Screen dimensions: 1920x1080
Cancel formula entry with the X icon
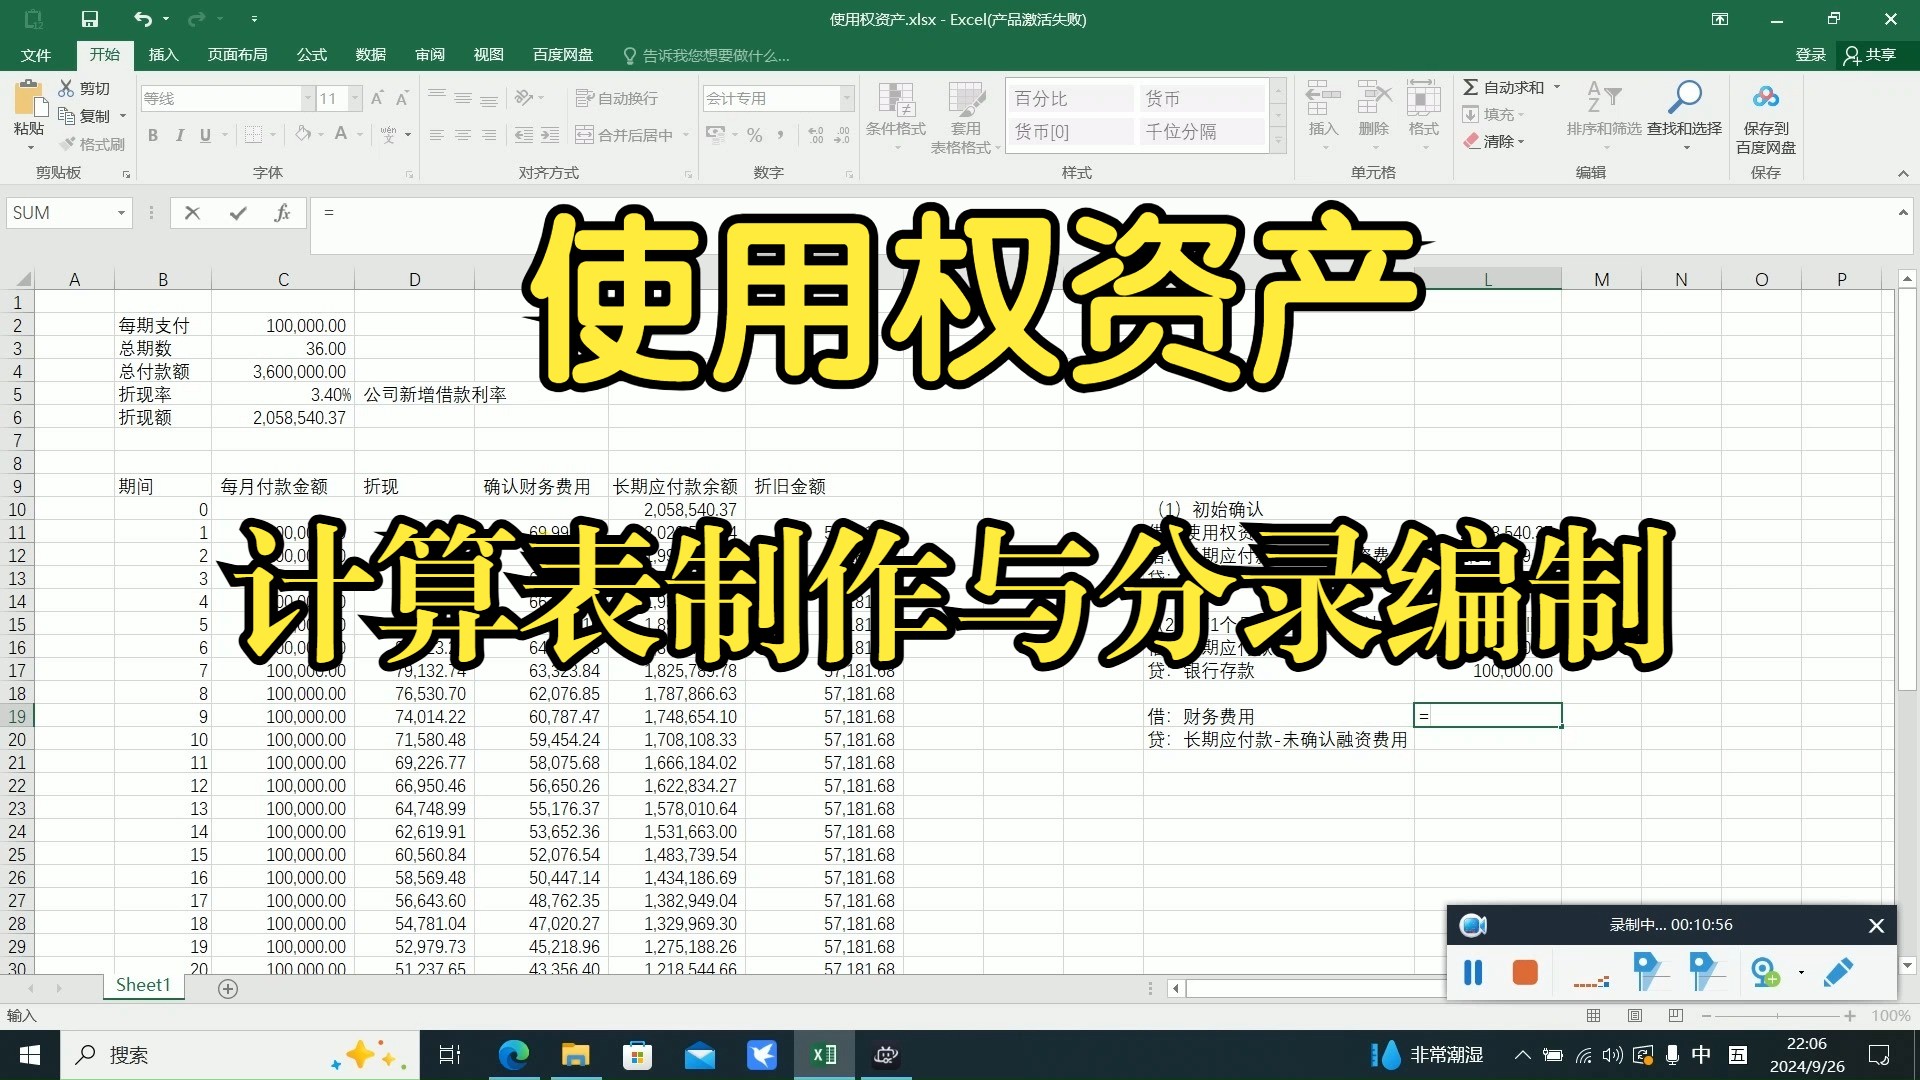click(x=193, y=213)
